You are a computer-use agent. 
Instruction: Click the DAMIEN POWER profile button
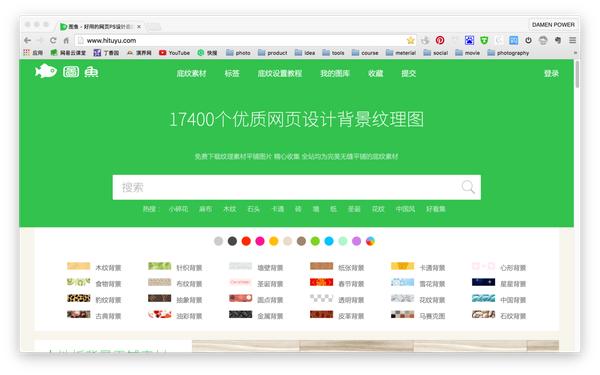pos(553,24)
